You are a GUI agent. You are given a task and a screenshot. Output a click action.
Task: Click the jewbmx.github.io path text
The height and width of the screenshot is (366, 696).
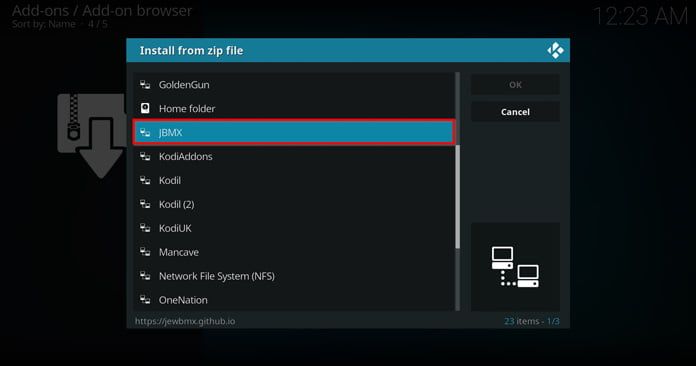[185, 321]
